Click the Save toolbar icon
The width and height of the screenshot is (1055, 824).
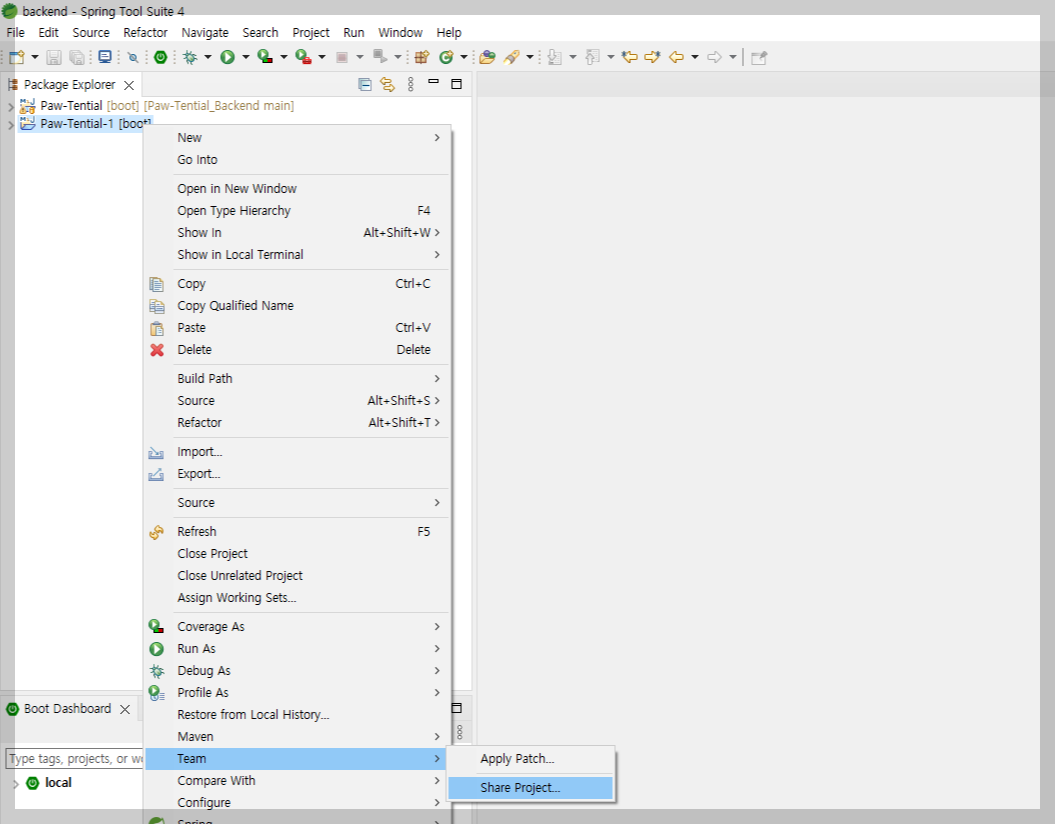(54, 58)
